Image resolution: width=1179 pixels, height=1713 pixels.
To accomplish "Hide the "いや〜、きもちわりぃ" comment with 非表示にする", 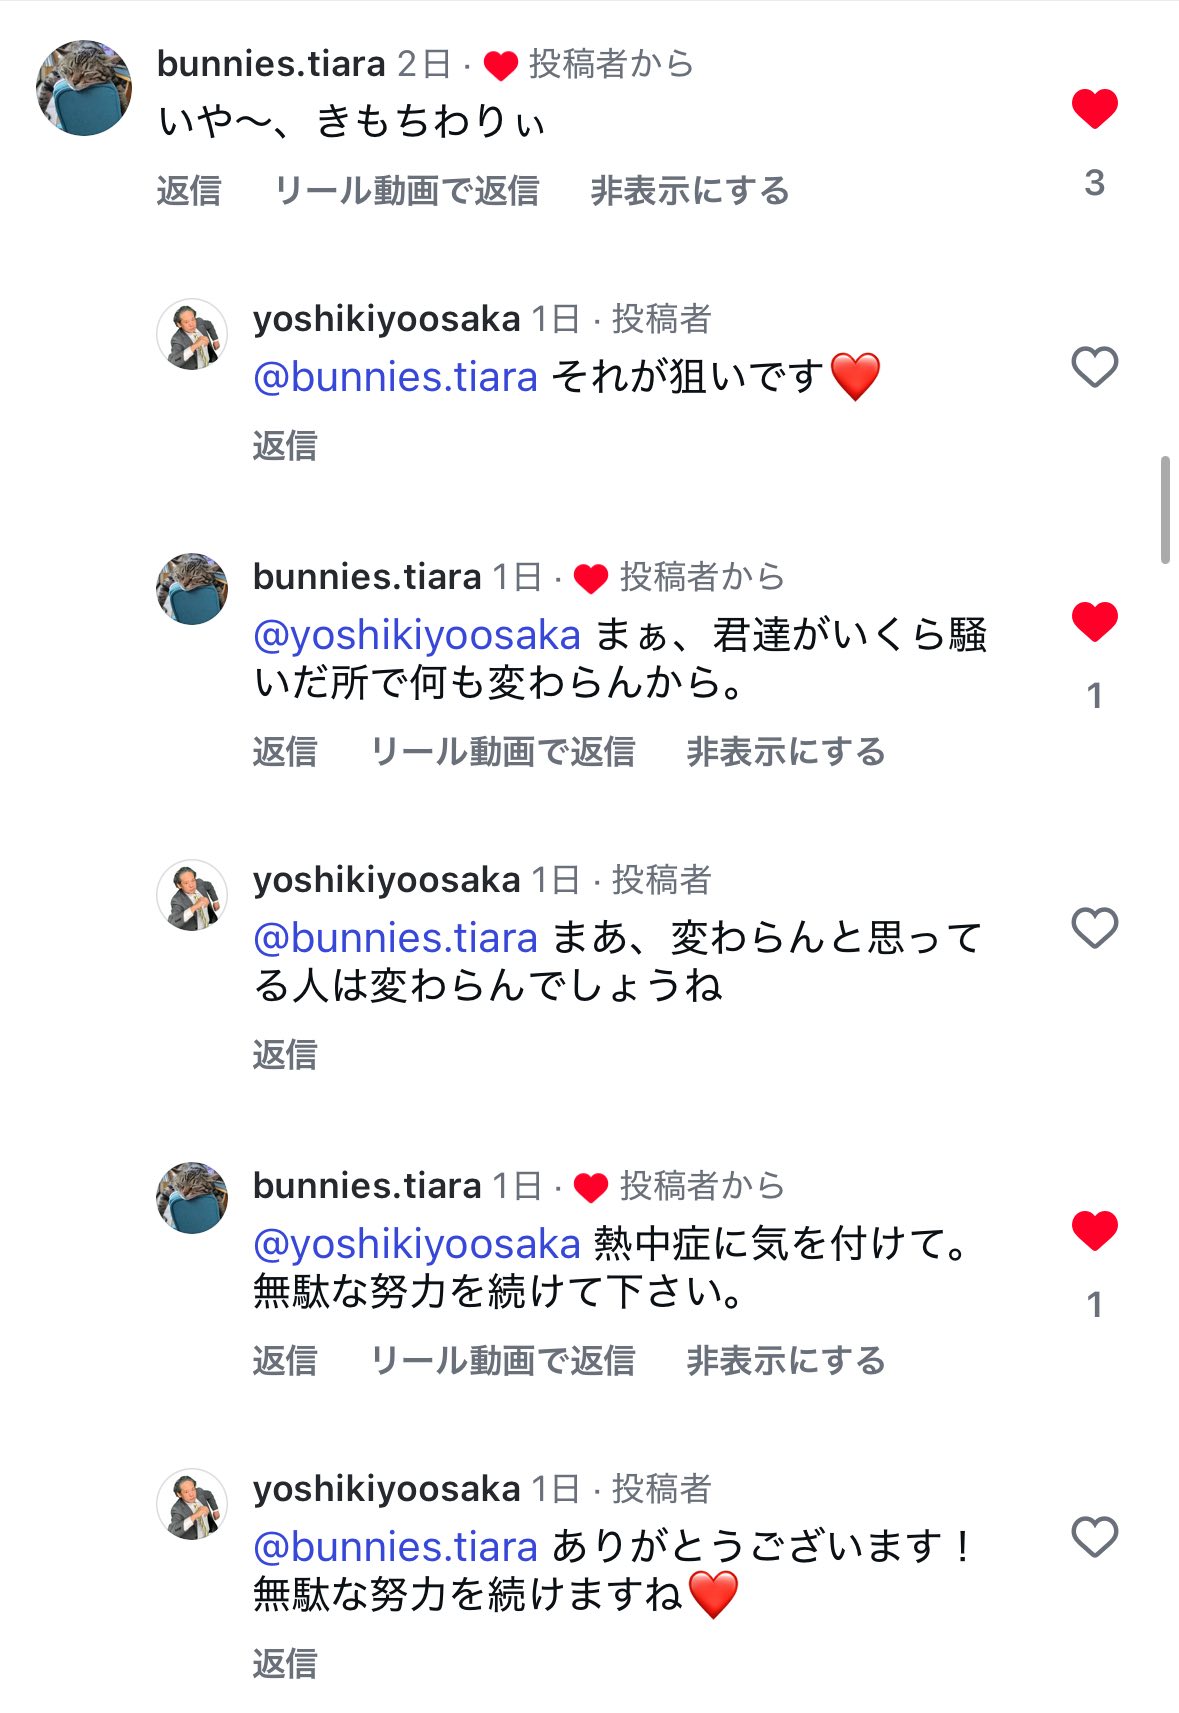I will tap(690, 191).
